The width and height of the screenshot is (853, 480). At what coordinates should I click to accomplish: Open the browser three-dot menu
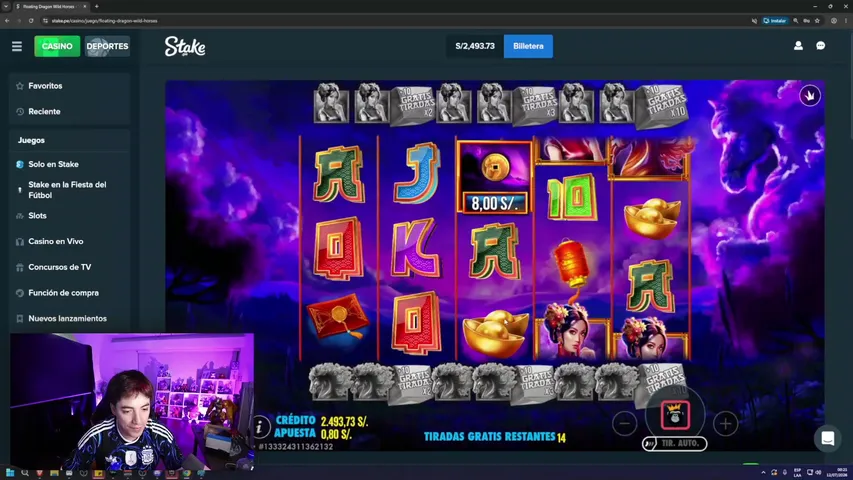[x=846, y=21]
